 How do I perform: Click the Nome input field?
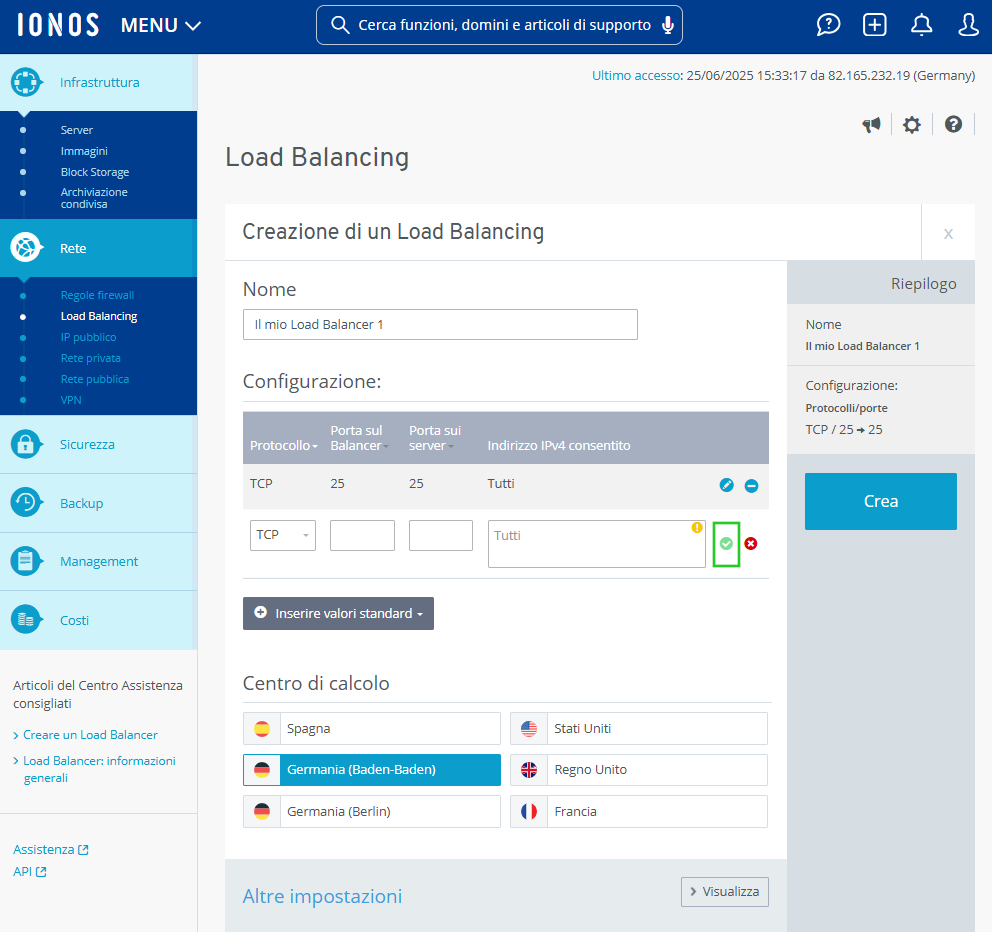[440, 325]
